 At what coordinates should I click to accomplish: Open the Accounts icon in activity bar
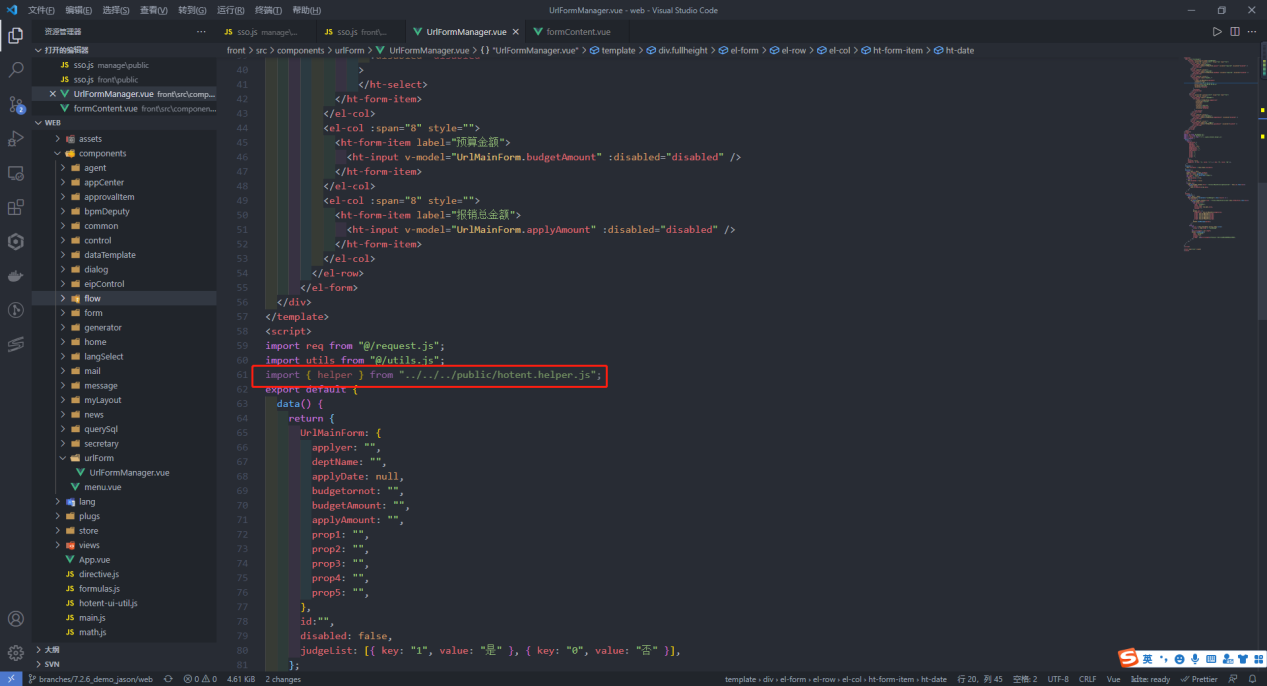(x=16, y=619)
